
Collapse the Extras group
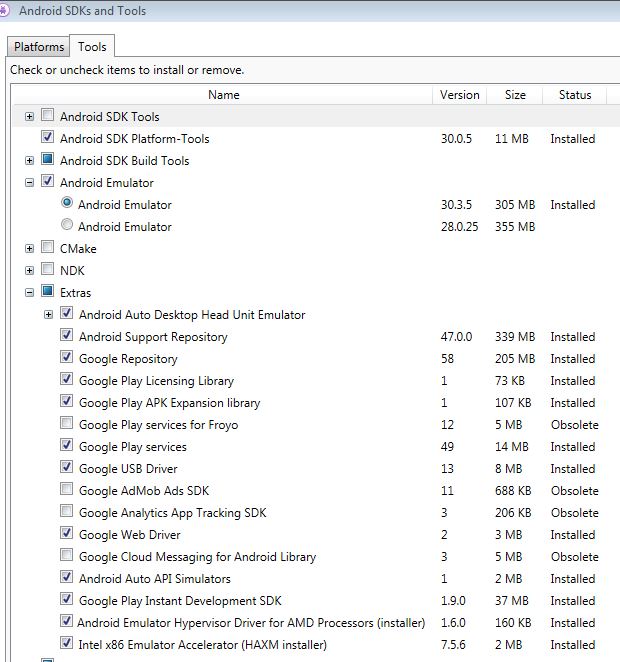click(x=29, y=292)
